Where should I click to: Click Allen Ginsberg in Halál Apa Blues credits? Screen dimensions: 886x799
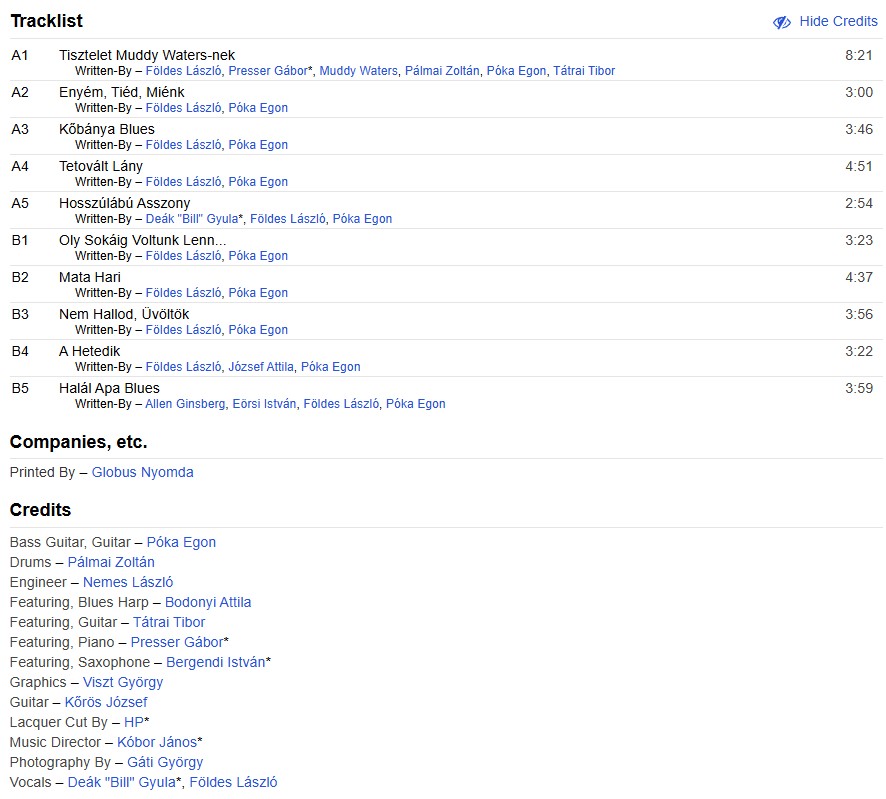coord(185,404)
